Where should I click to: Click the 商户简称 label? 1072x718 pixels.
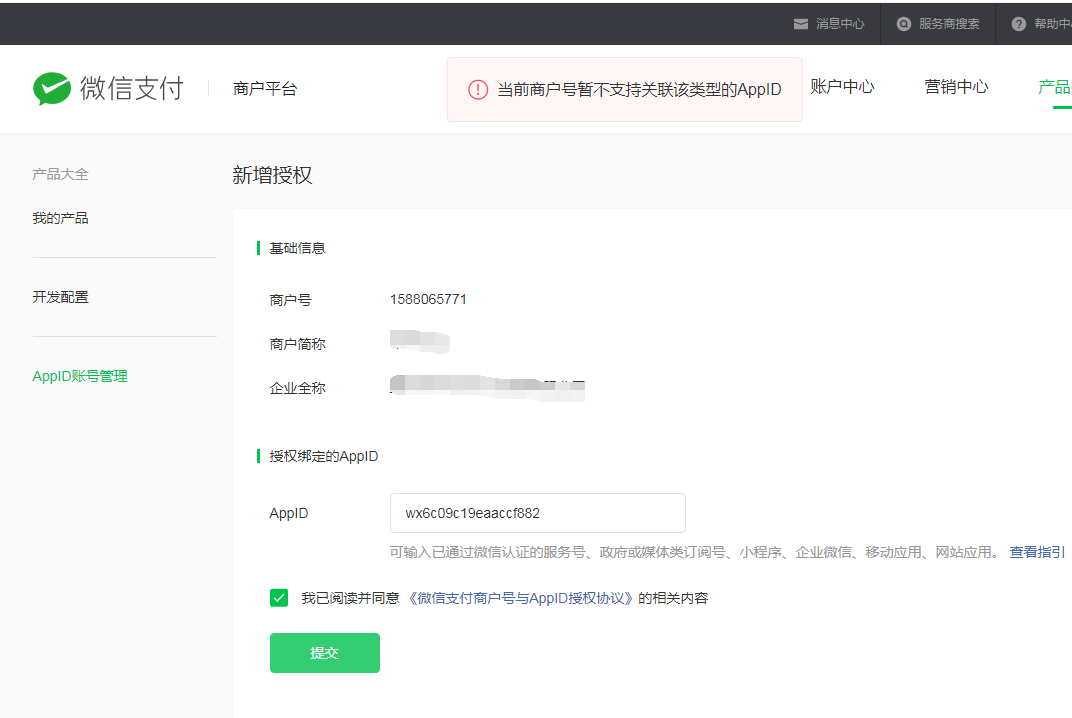pyautogui.click(x=297, y=344)
